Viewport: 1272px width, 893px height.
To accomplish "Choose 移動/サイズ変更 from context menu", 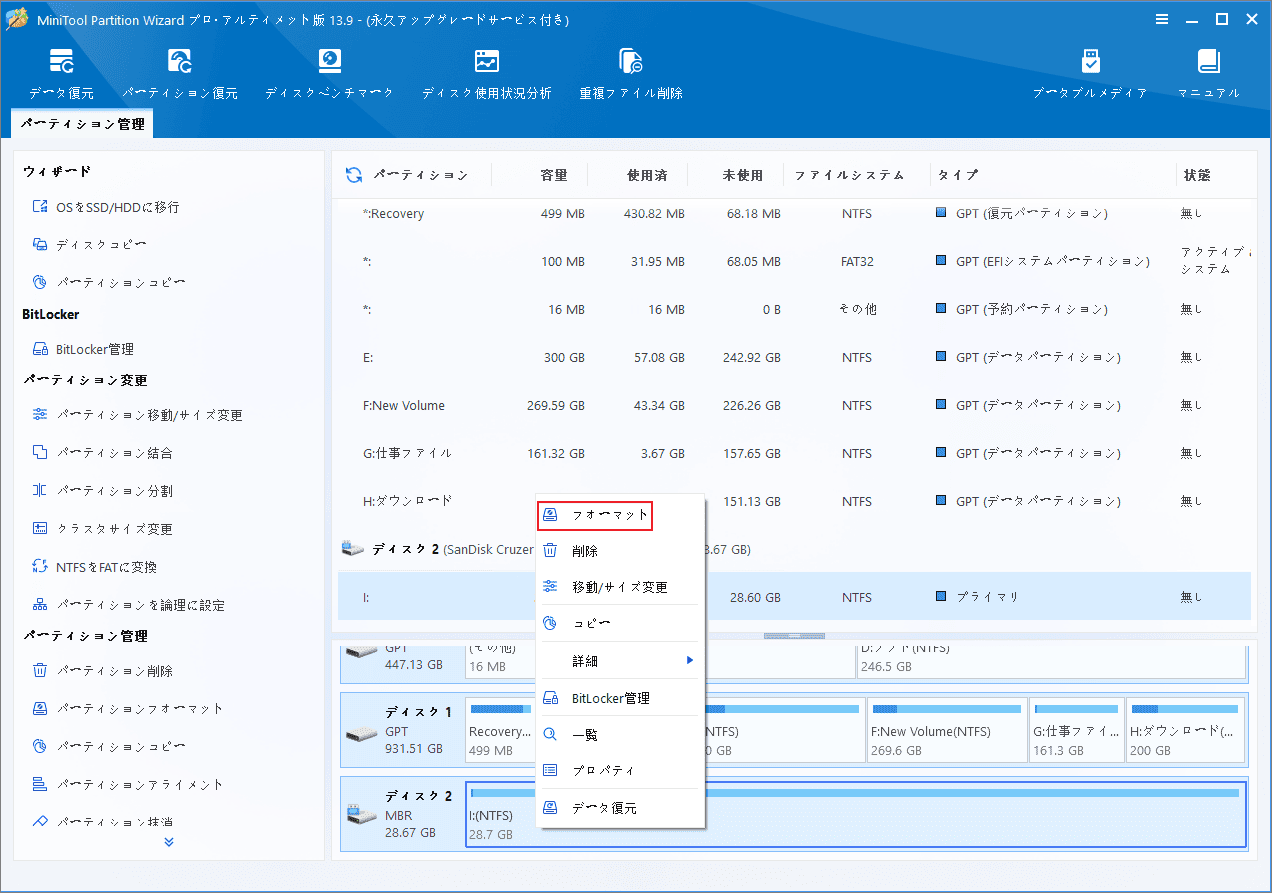I will [x=621, y=587].
